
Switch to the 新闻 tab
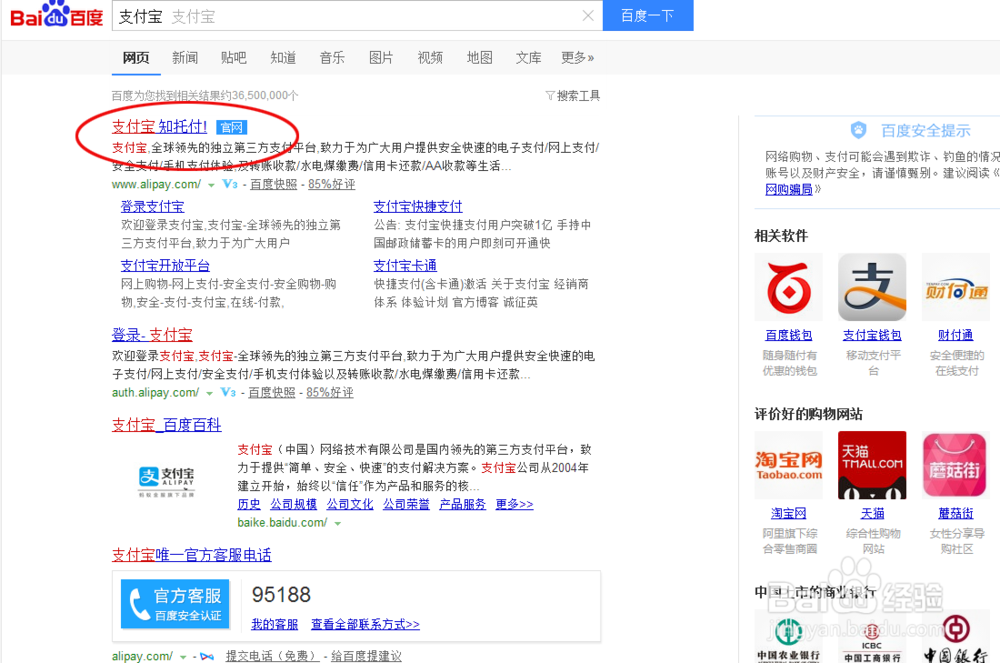185,58
